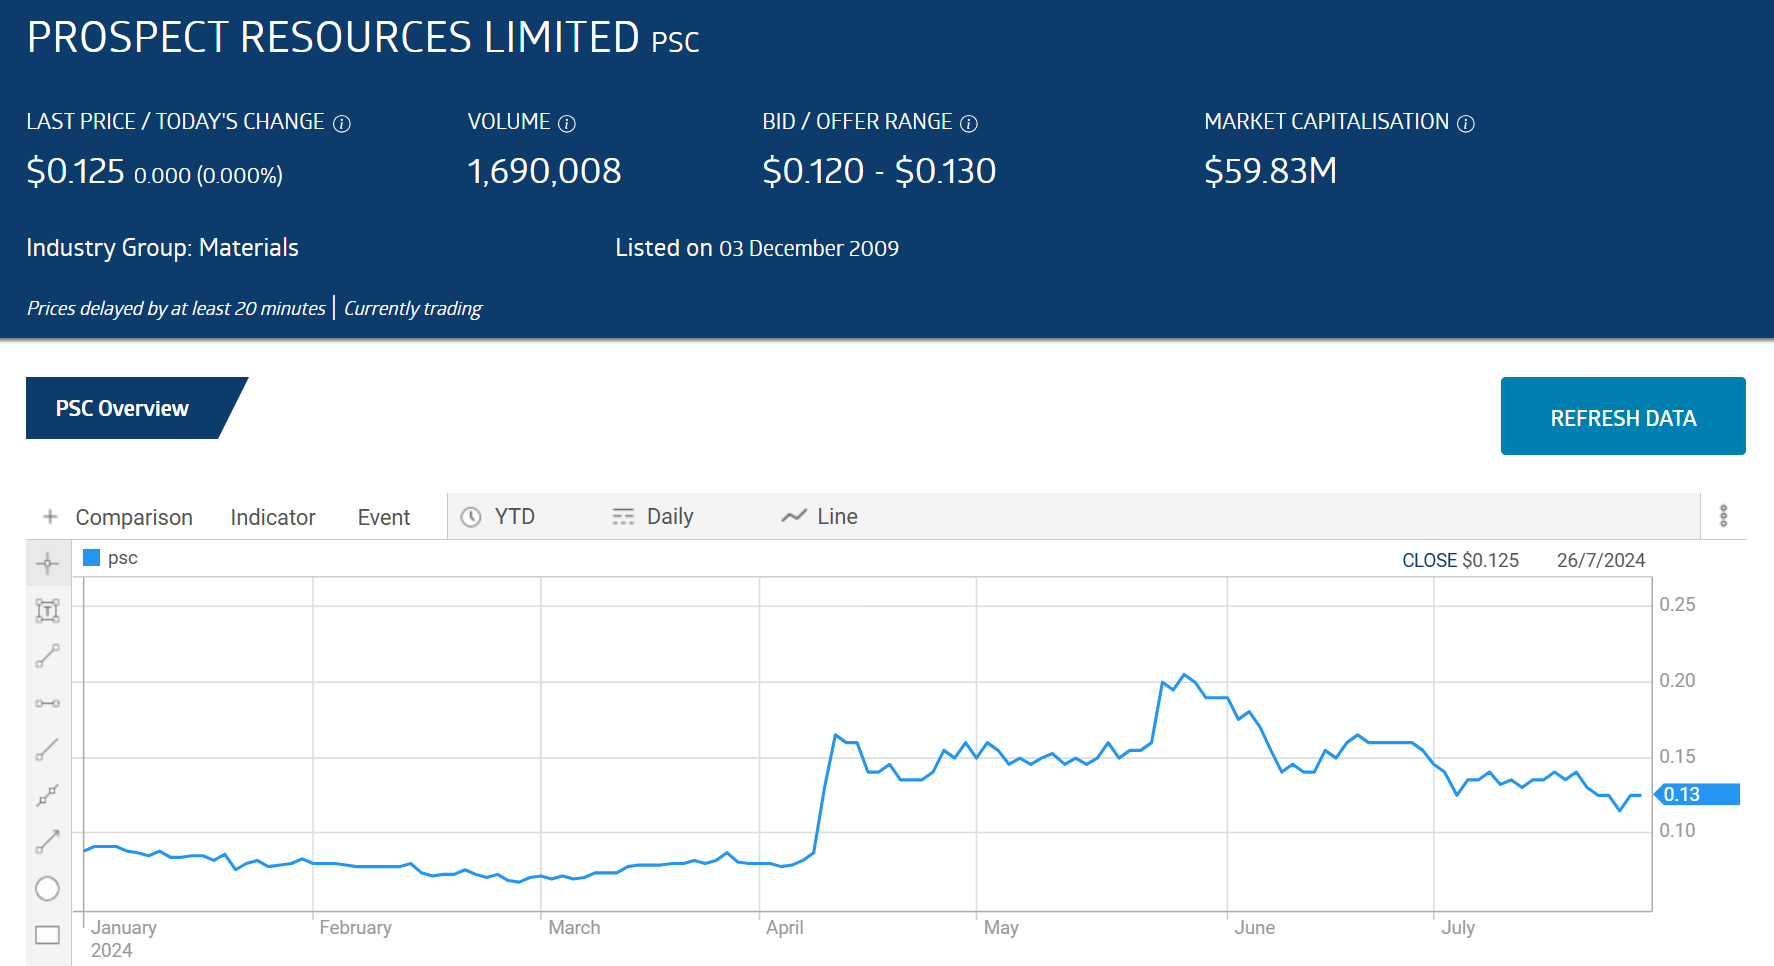This screenshot has width=1774, height=966.
Task: Click the plus icon next to Comparison
Action: (x=50, y=516)
